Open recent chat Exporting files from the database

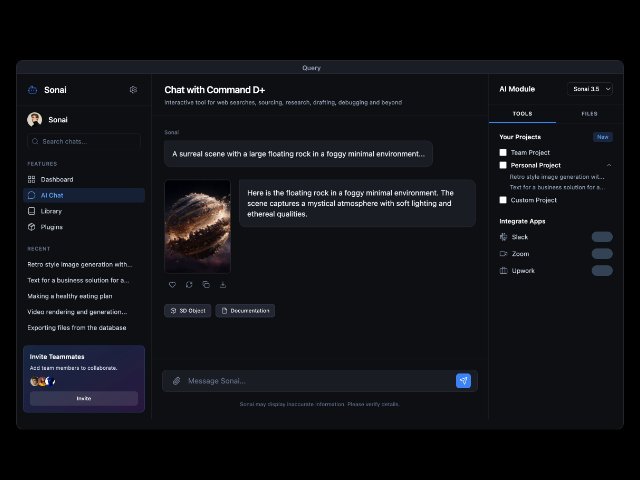(77, 328)
